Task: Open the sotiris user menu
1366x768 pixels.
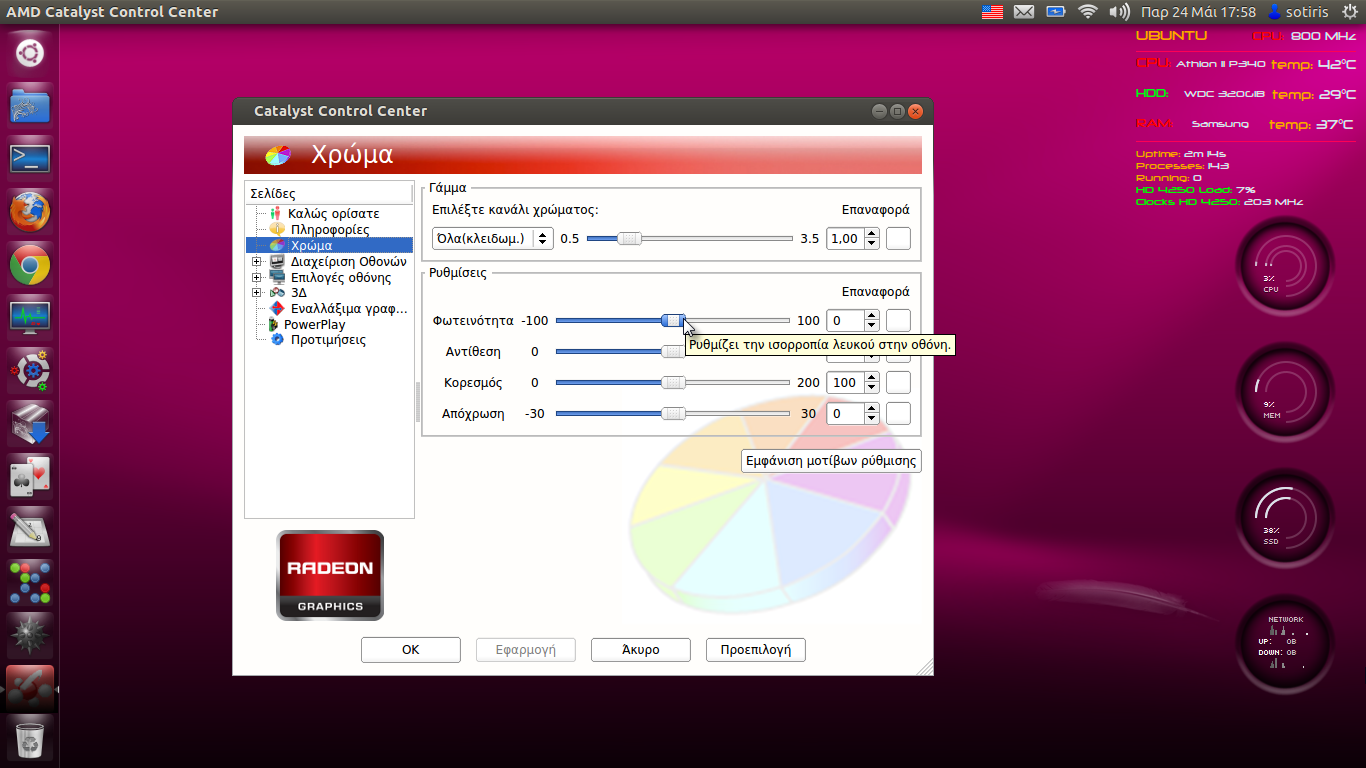Action: point(1300,12)
